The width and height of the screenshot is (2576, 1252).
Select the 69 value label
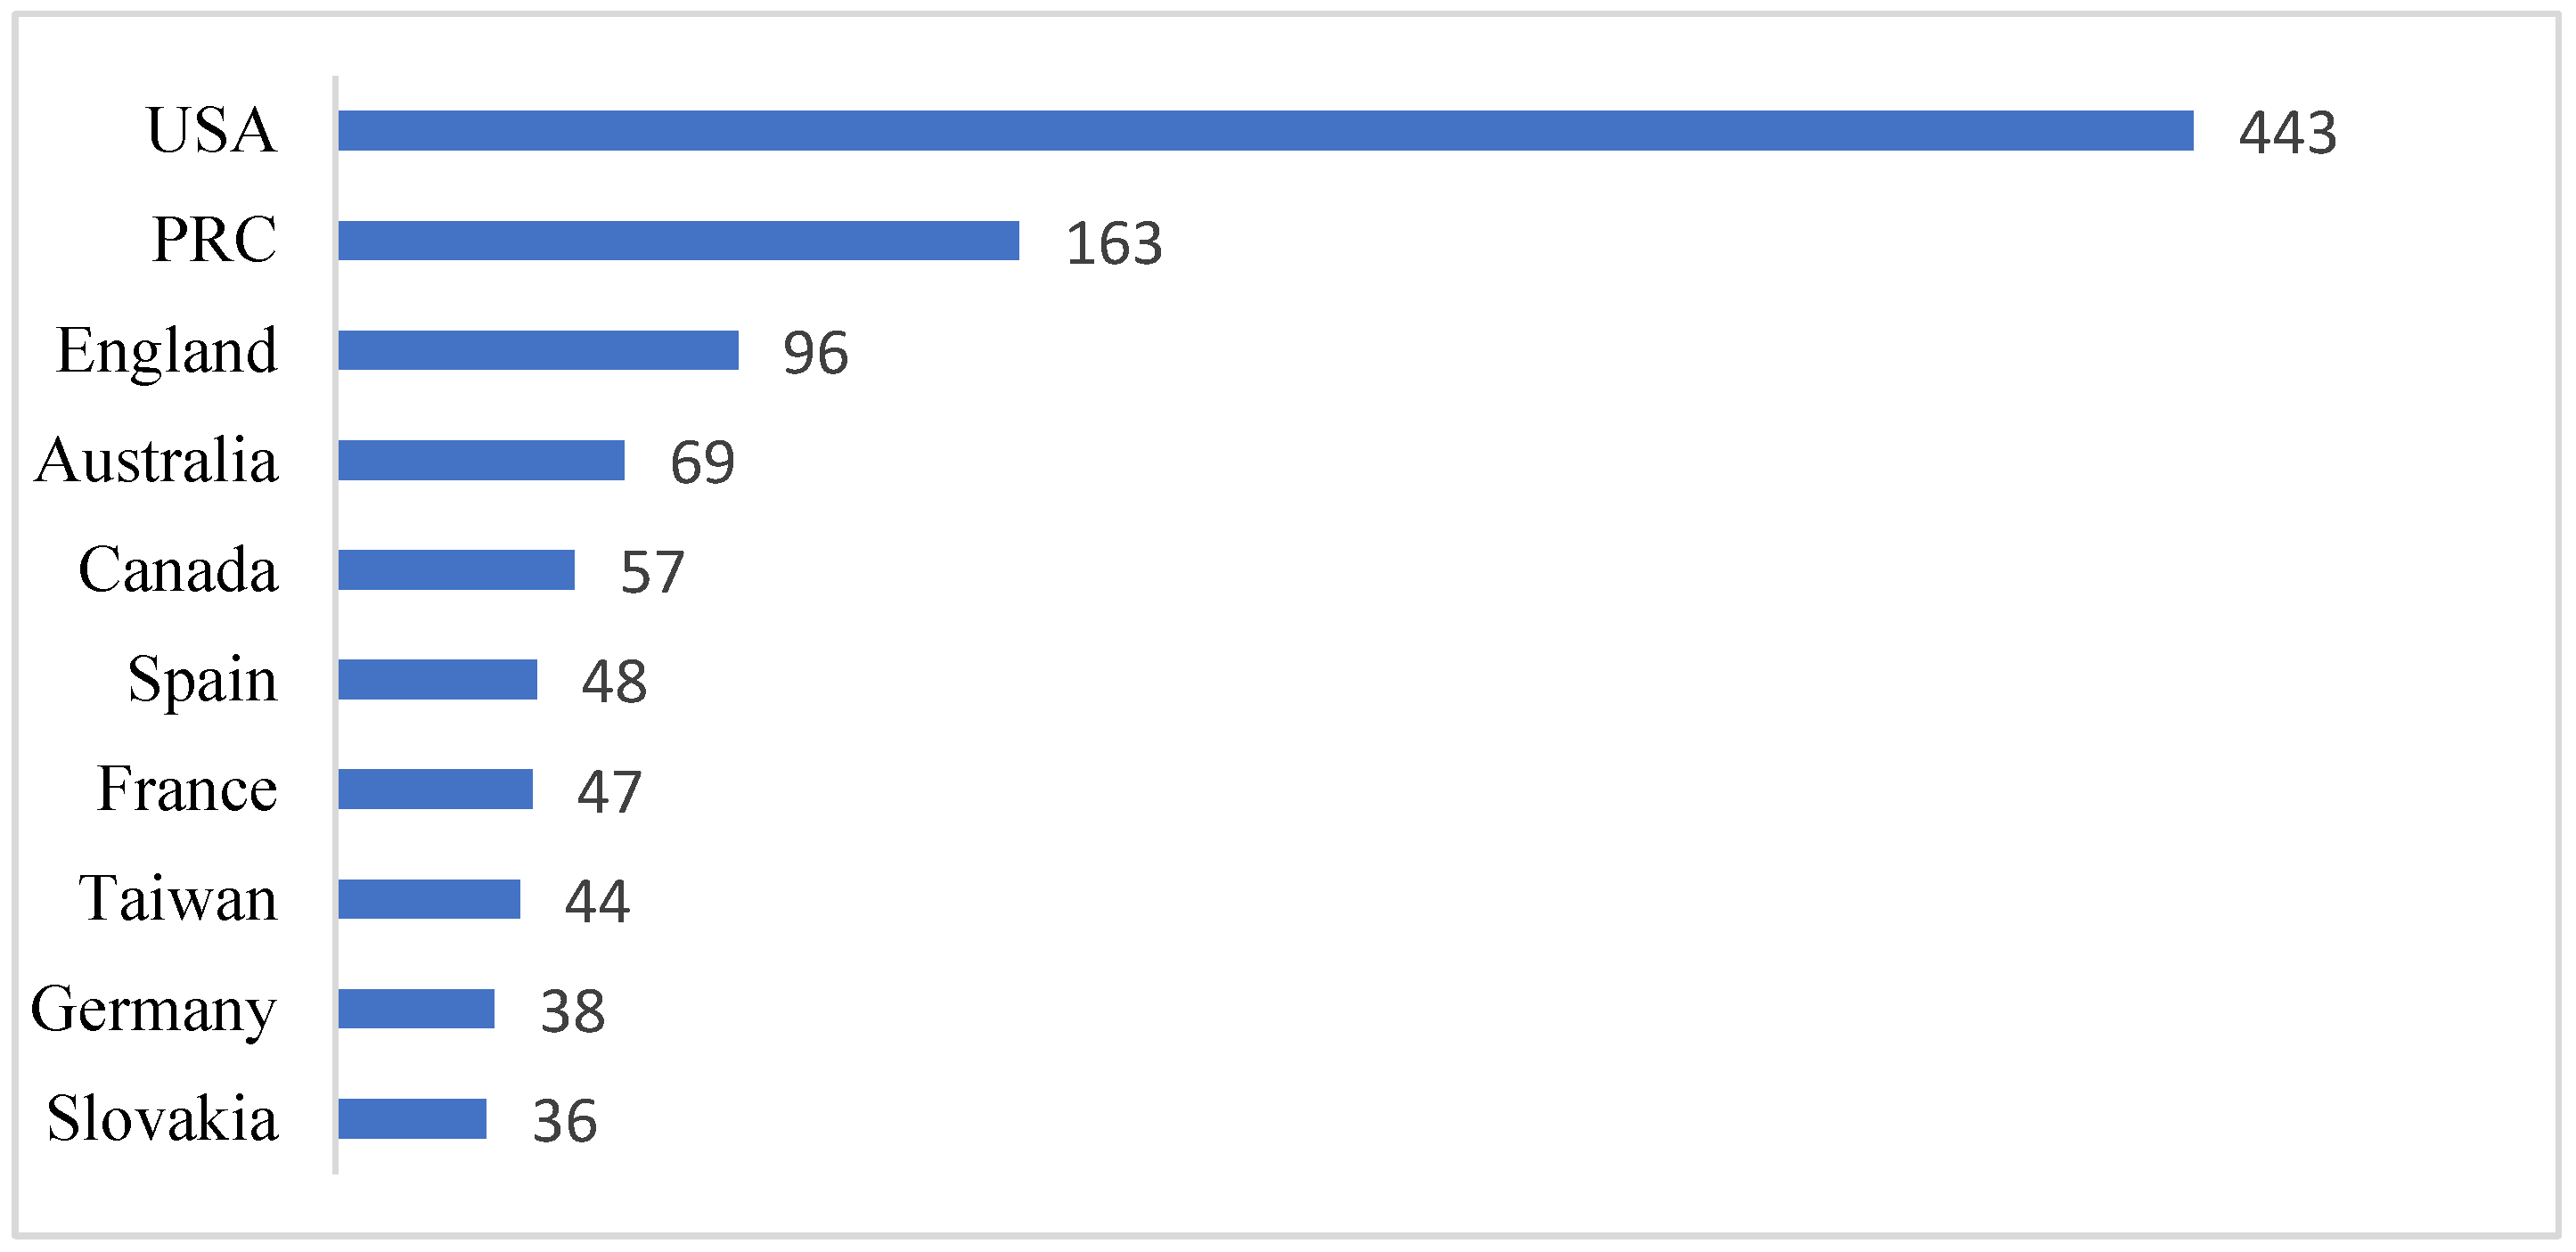(702, 463)
